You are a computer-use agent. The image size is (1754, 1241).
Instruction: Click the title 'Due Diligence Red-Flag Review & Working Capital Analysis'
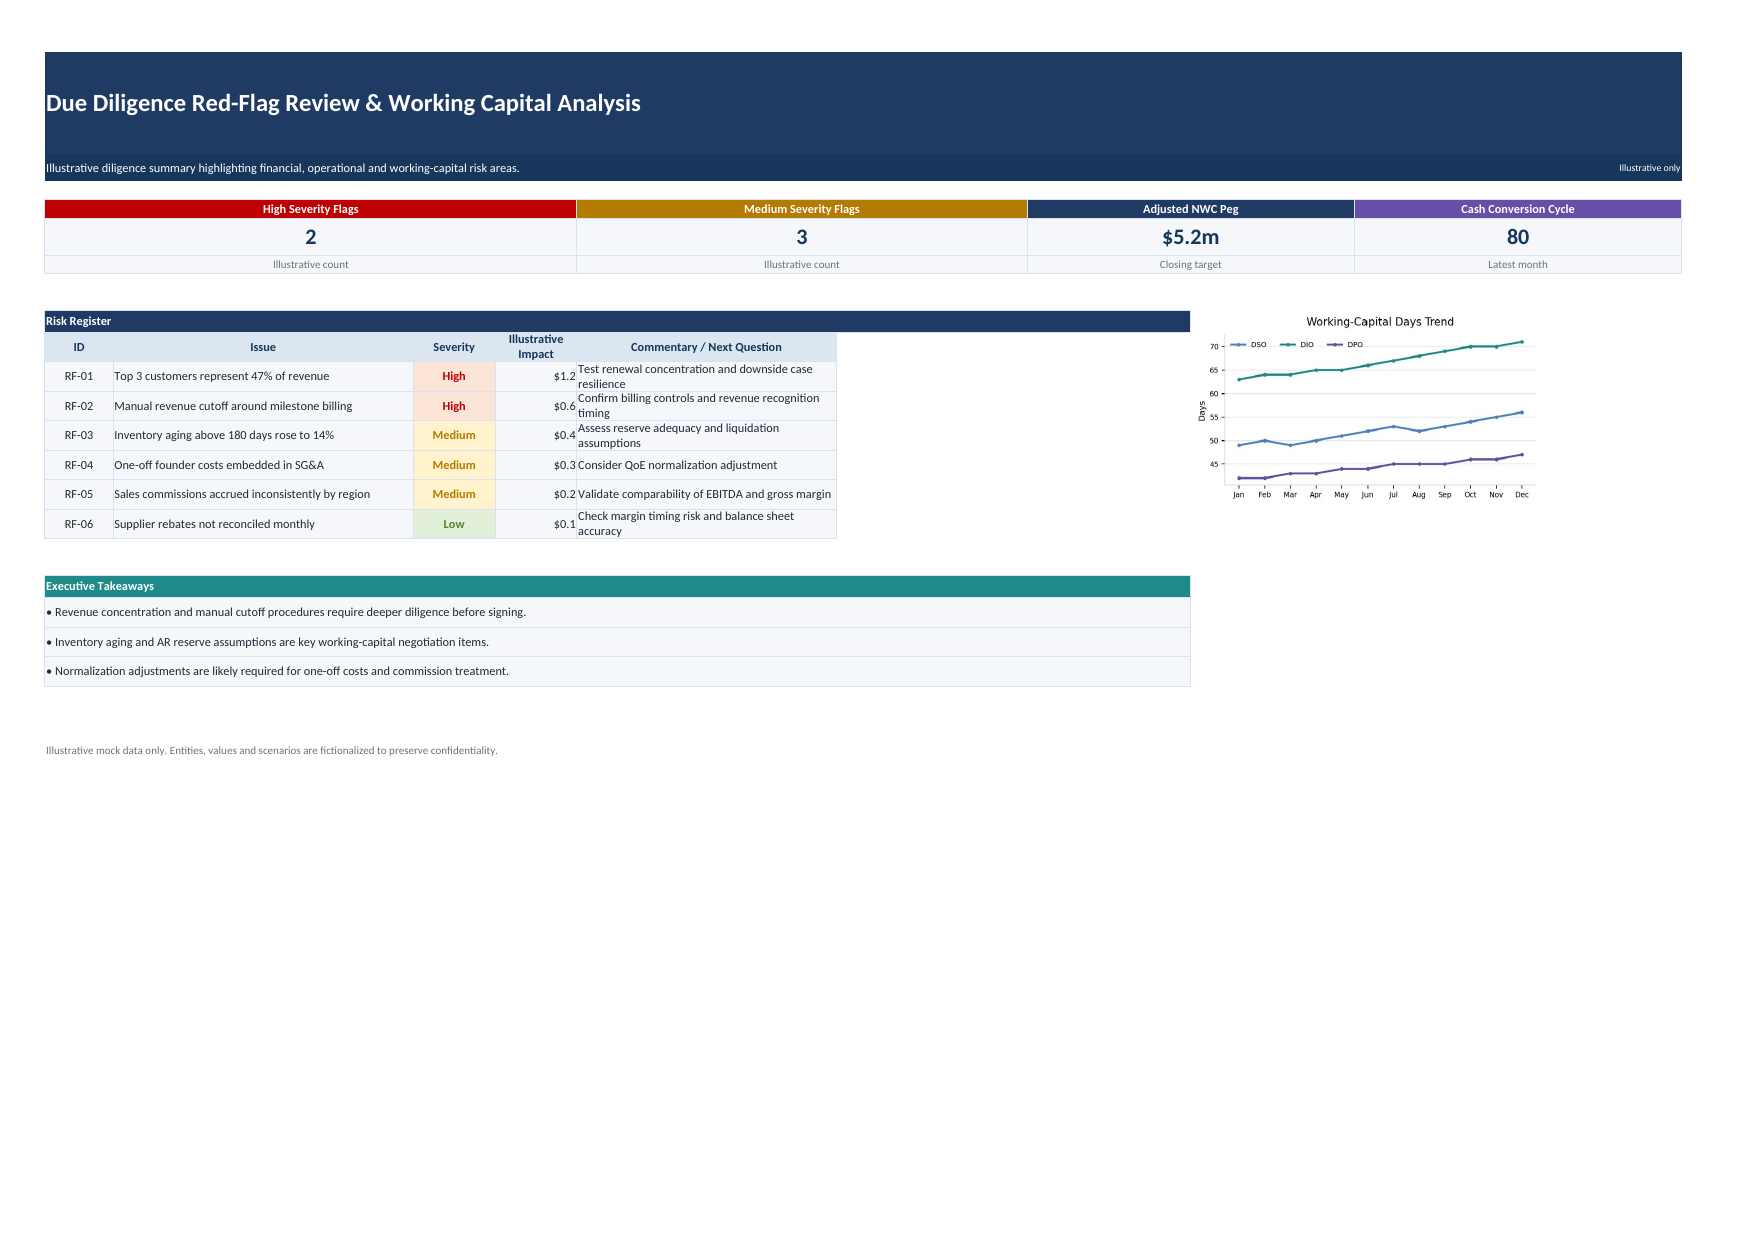point(343,103)
